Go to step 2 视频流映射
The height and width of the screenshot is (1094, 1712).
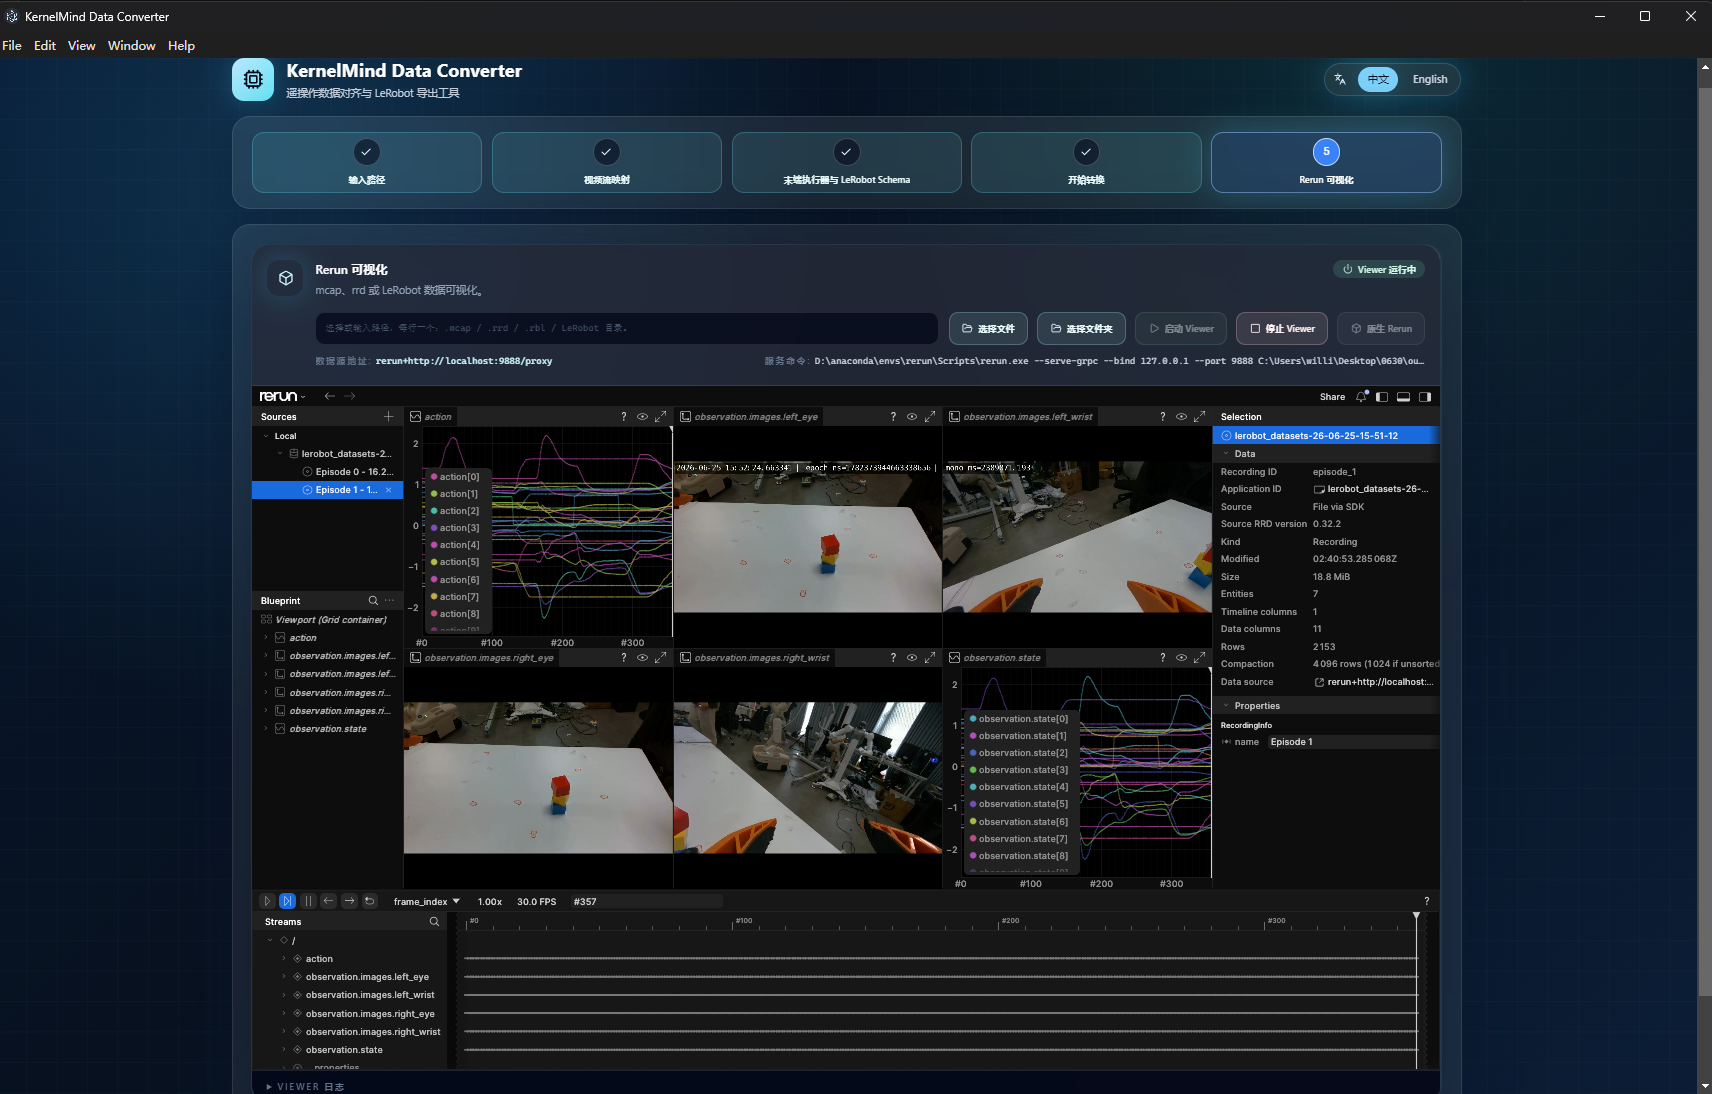[606, 162]
